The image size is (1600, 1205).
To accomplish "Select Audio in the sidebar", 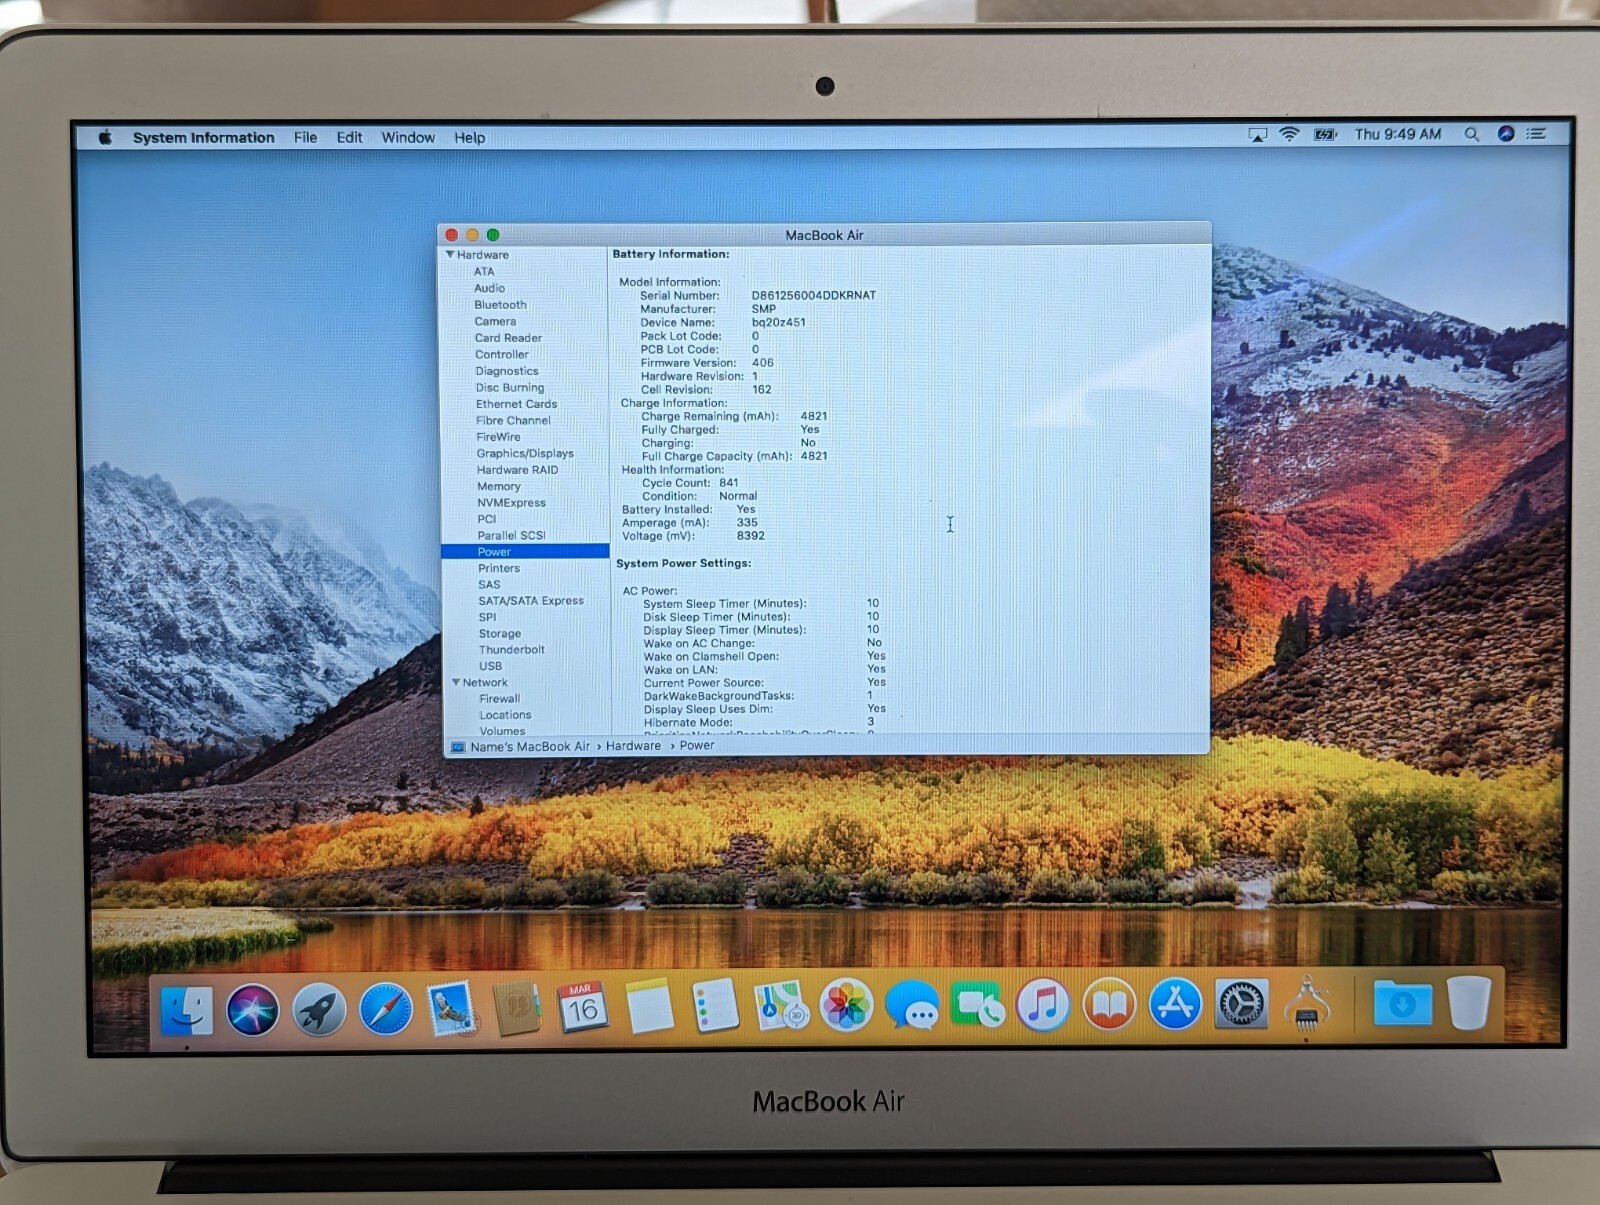I will [489, 288].
